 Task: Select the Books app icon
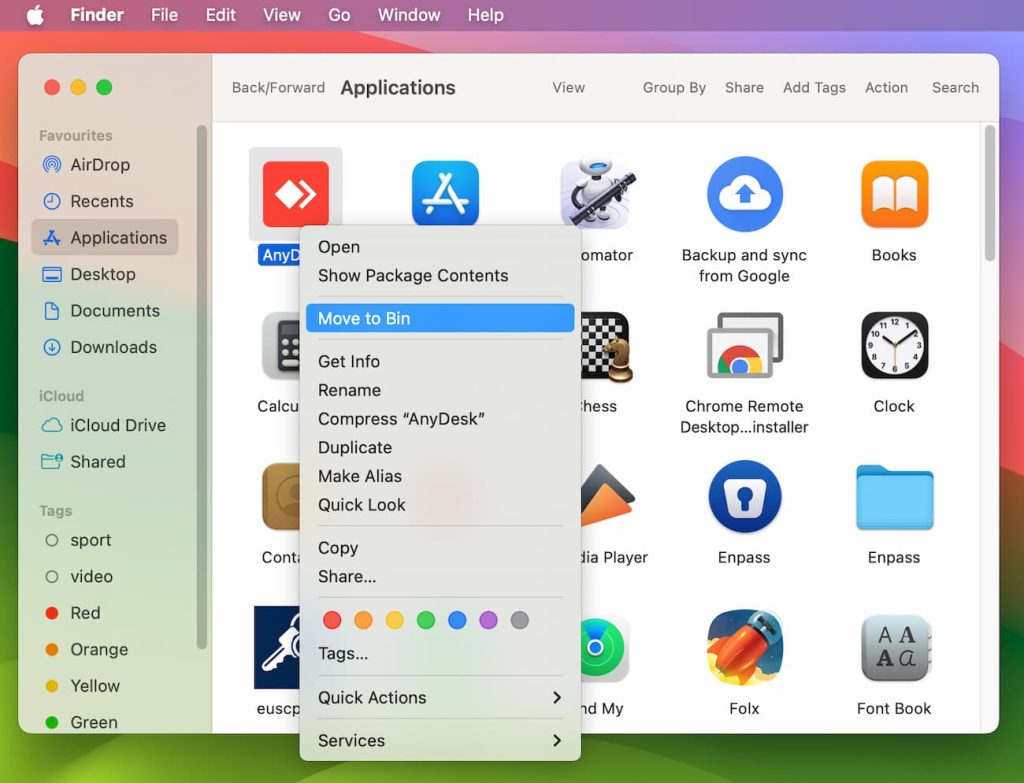point(893,193)
